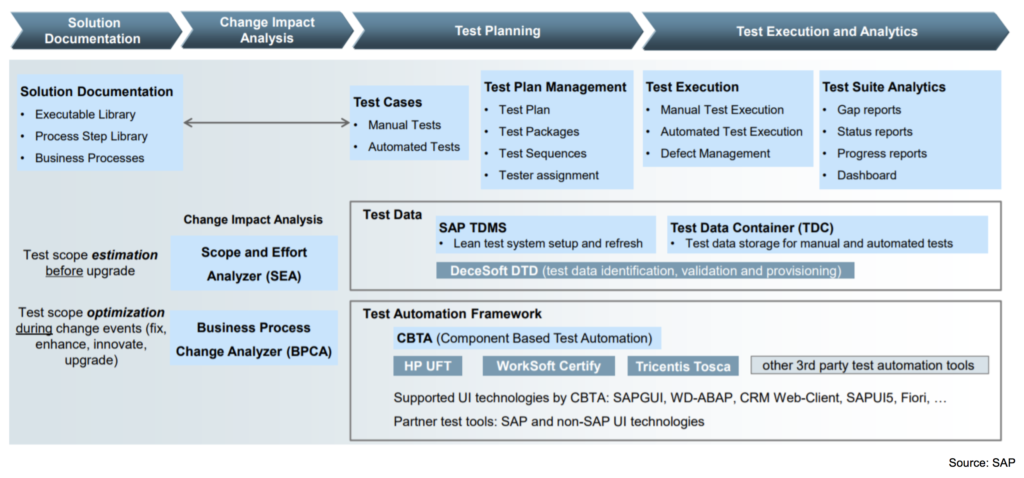
Task: Select the DeceSoft DTD bar
Action: (645, 270)
